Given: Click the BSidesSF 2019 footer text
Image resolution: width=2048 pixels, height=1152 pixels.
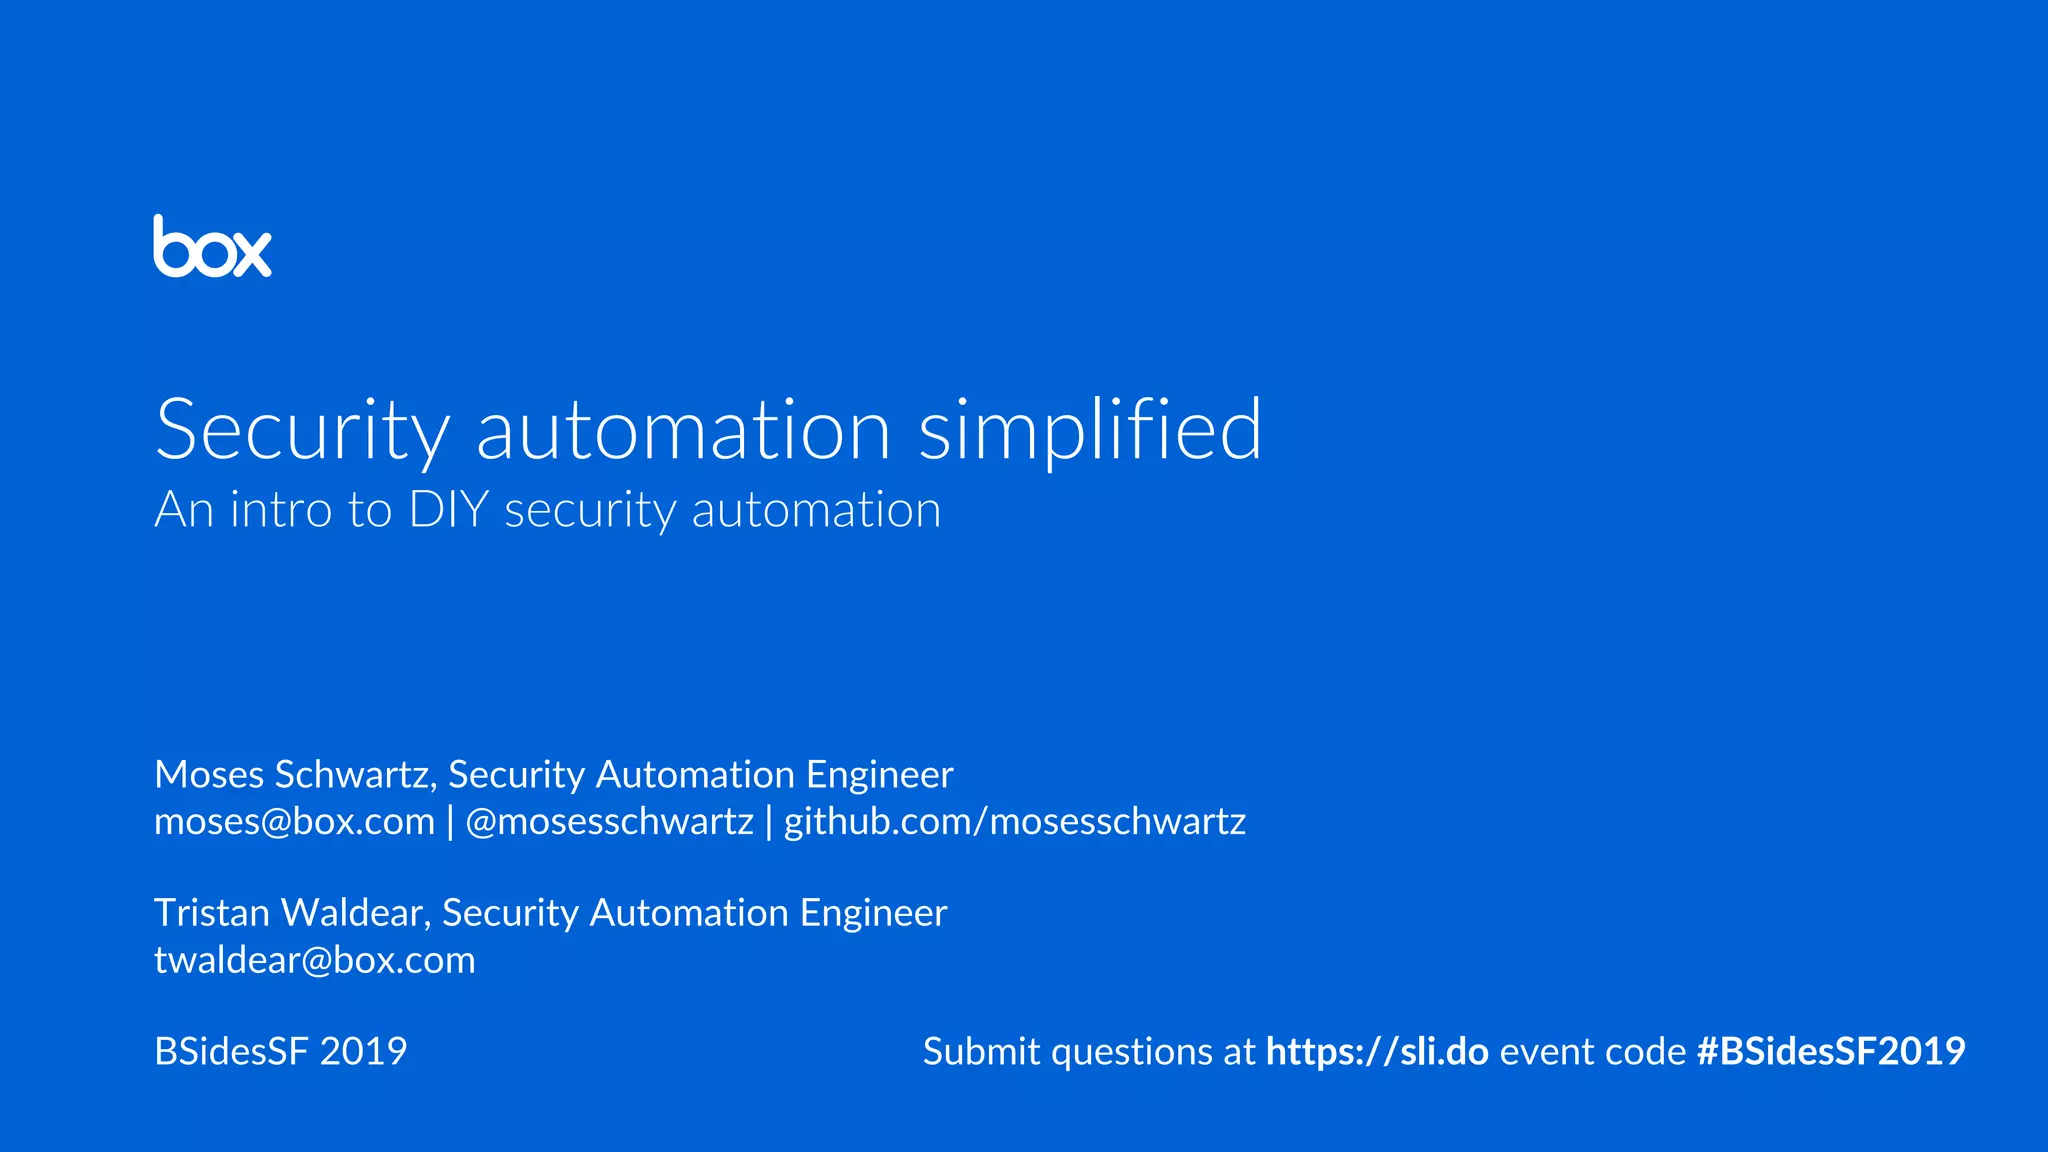Looking at the screenshot, I should click(x=281, y=1052).
